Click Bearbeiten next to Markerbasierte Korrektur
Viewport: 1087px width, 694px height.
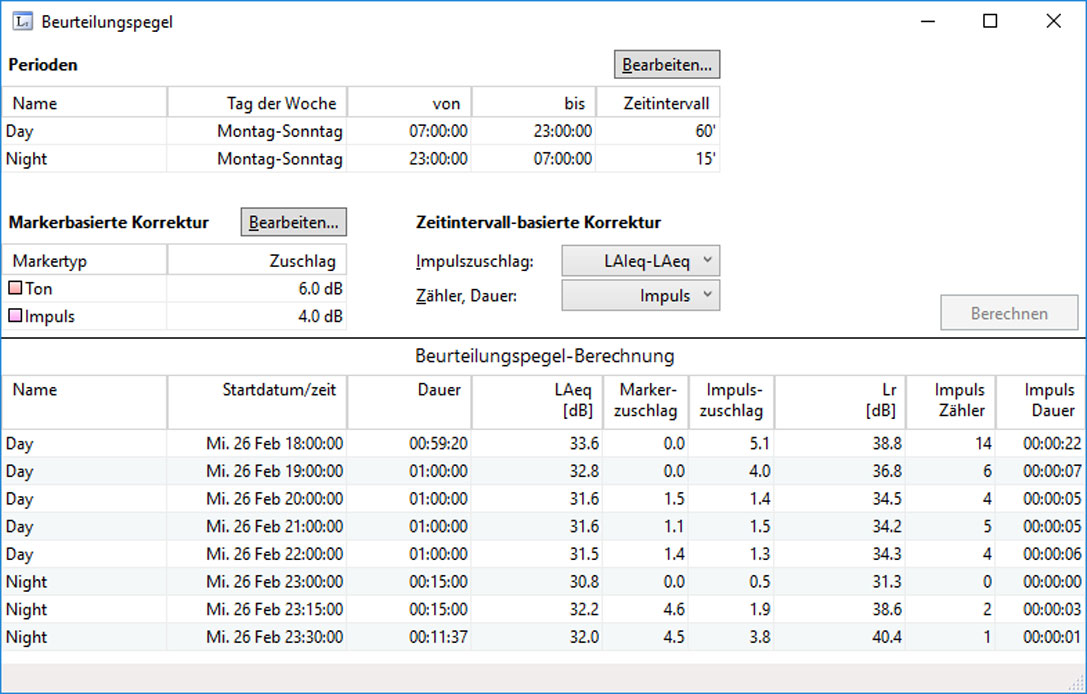pos(293,222)
